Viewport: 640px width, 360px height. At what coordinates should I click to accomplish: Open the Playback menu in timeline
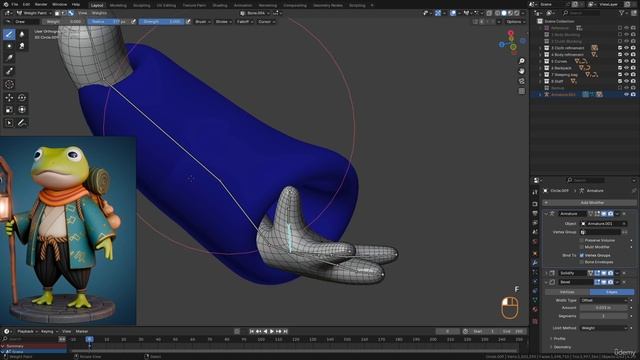click(x=27, y=331)
